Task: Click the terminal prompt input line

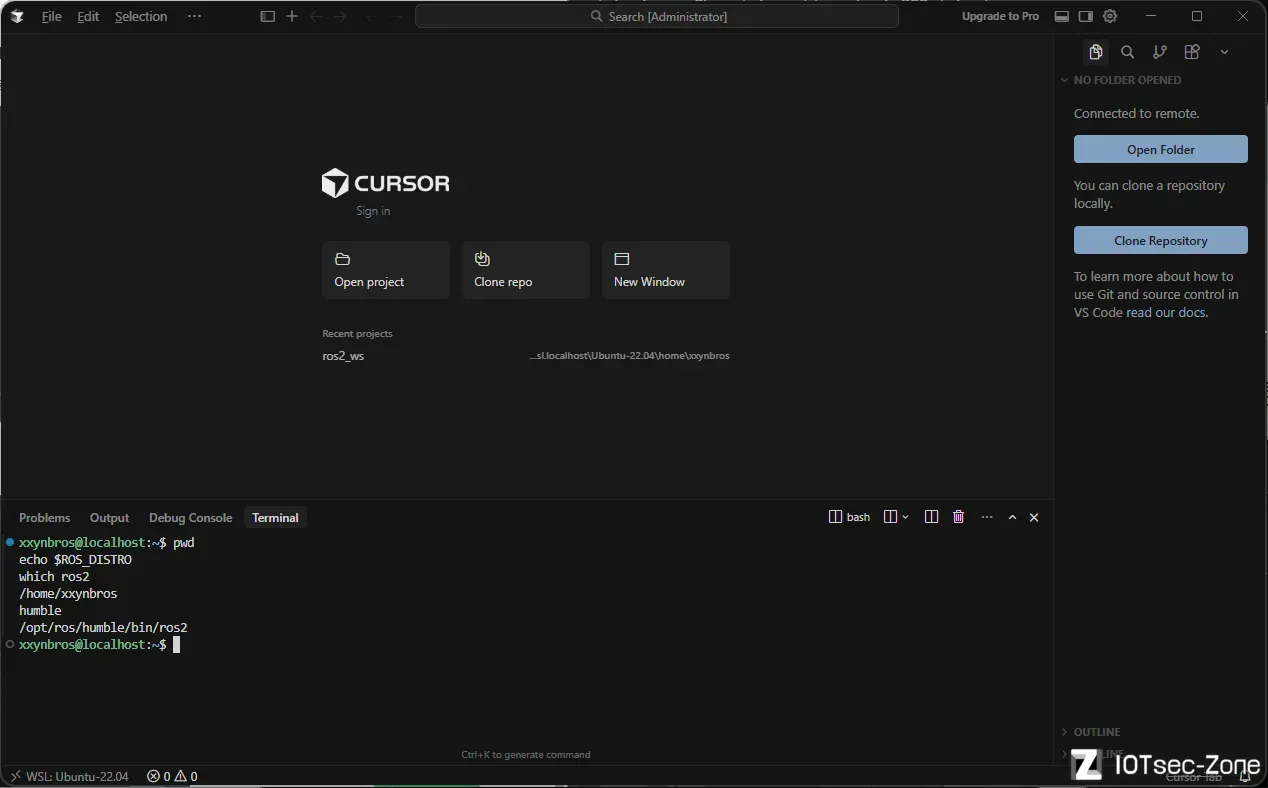Action: pyautogui.click(x=99, y=645)
